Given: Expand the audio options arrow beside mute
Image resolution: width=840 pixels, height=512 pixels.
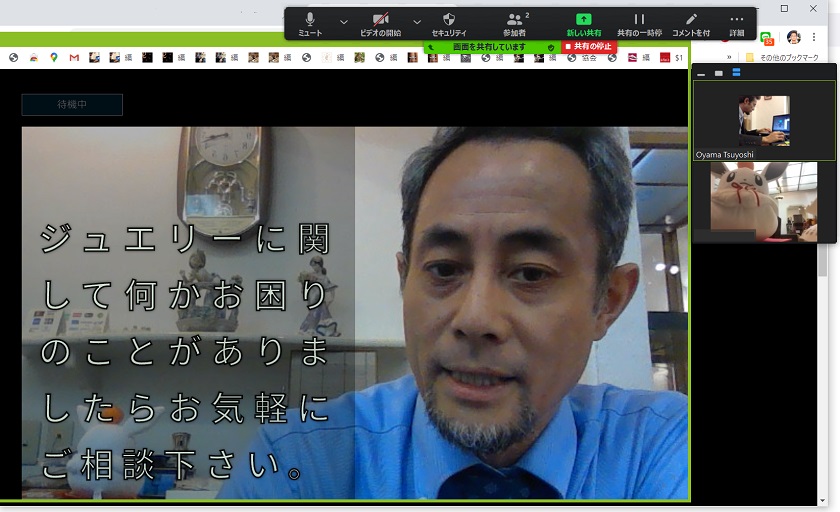Looking at the screenshot, I should (344, 21).
